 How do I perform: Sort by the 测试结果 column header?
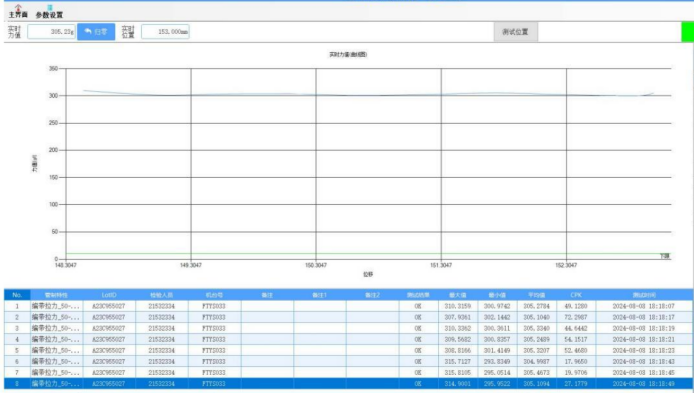pyautogui.click(x=418, y=295)
